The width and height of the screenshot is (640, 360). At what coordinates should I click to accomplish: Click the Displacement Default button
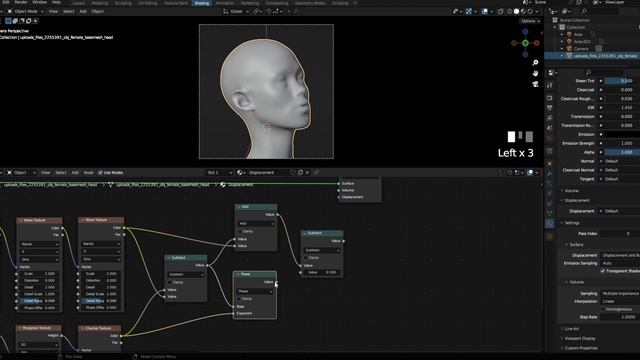click(x=620, y=211)
